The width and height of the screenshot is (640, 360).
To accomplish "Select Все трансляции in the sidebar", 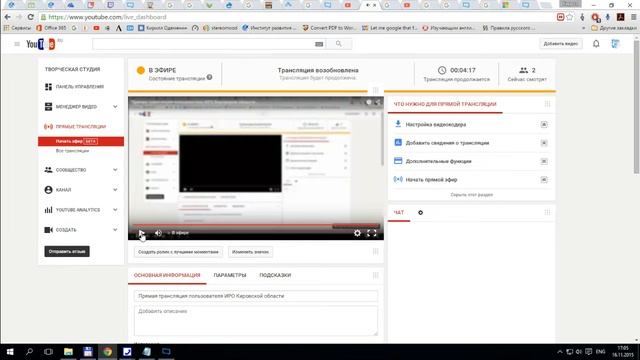I will (72, 151).
